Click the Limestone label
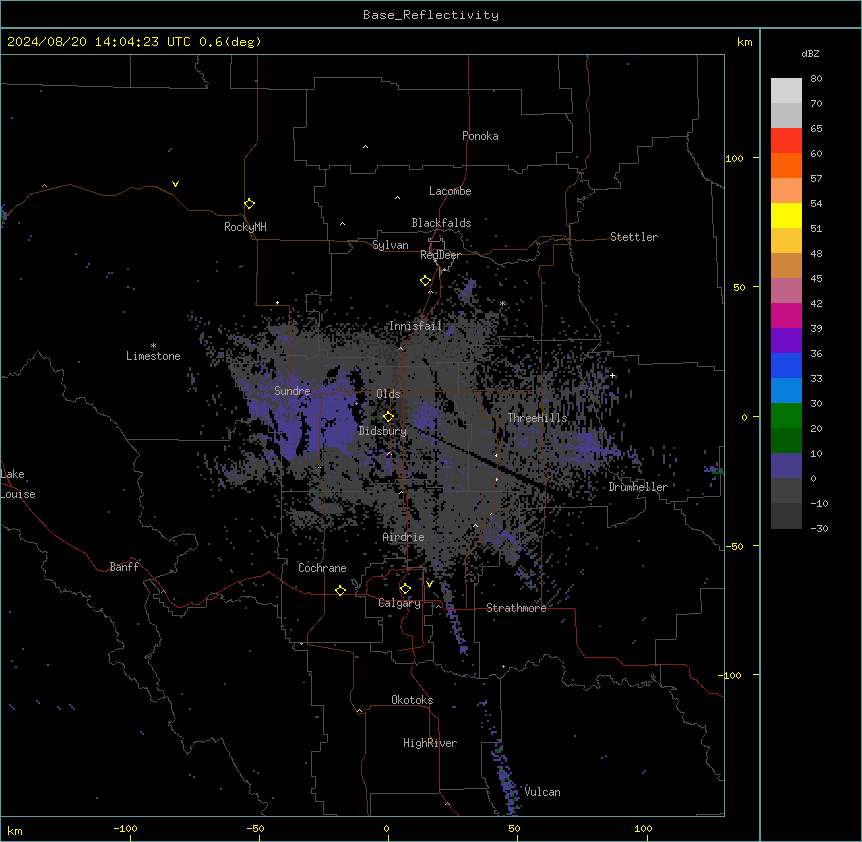862x842 pixels. (x=153, y=356)
